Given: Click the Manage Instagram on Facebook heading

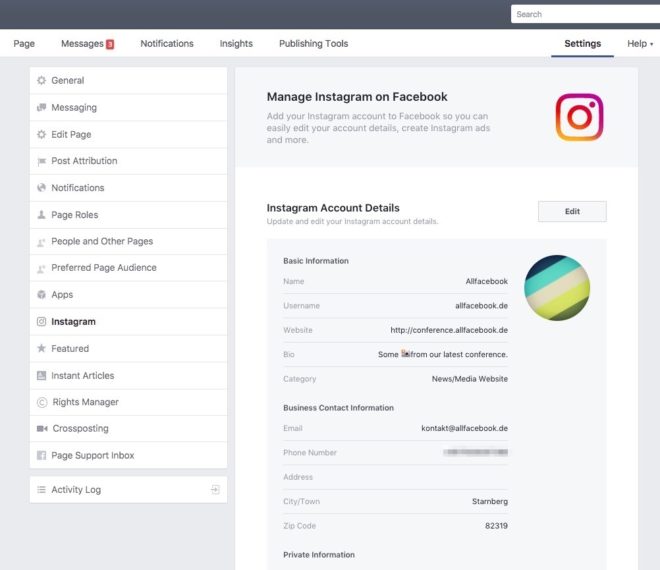Looking at the screenshot, I should 357,97.
